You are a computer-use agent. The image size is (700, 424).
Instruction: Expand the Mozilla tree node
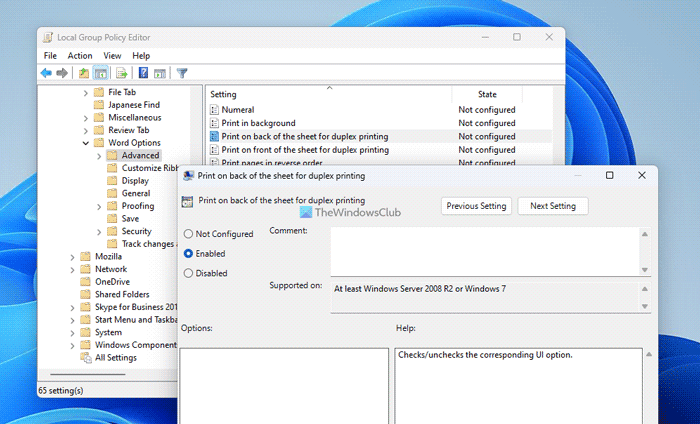click(x=72, y=257)
